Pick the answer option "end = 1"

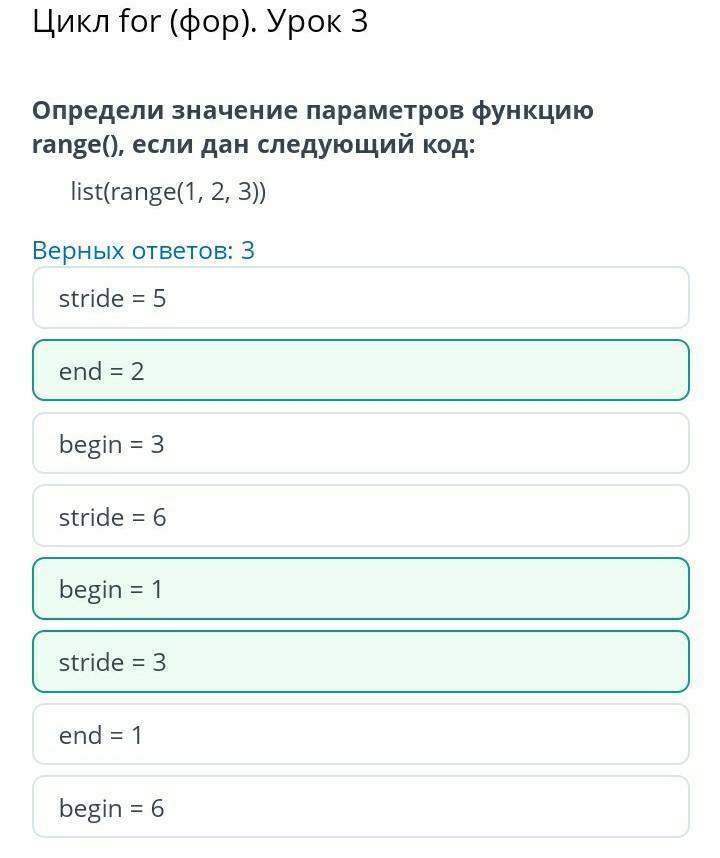coord(360,735)
